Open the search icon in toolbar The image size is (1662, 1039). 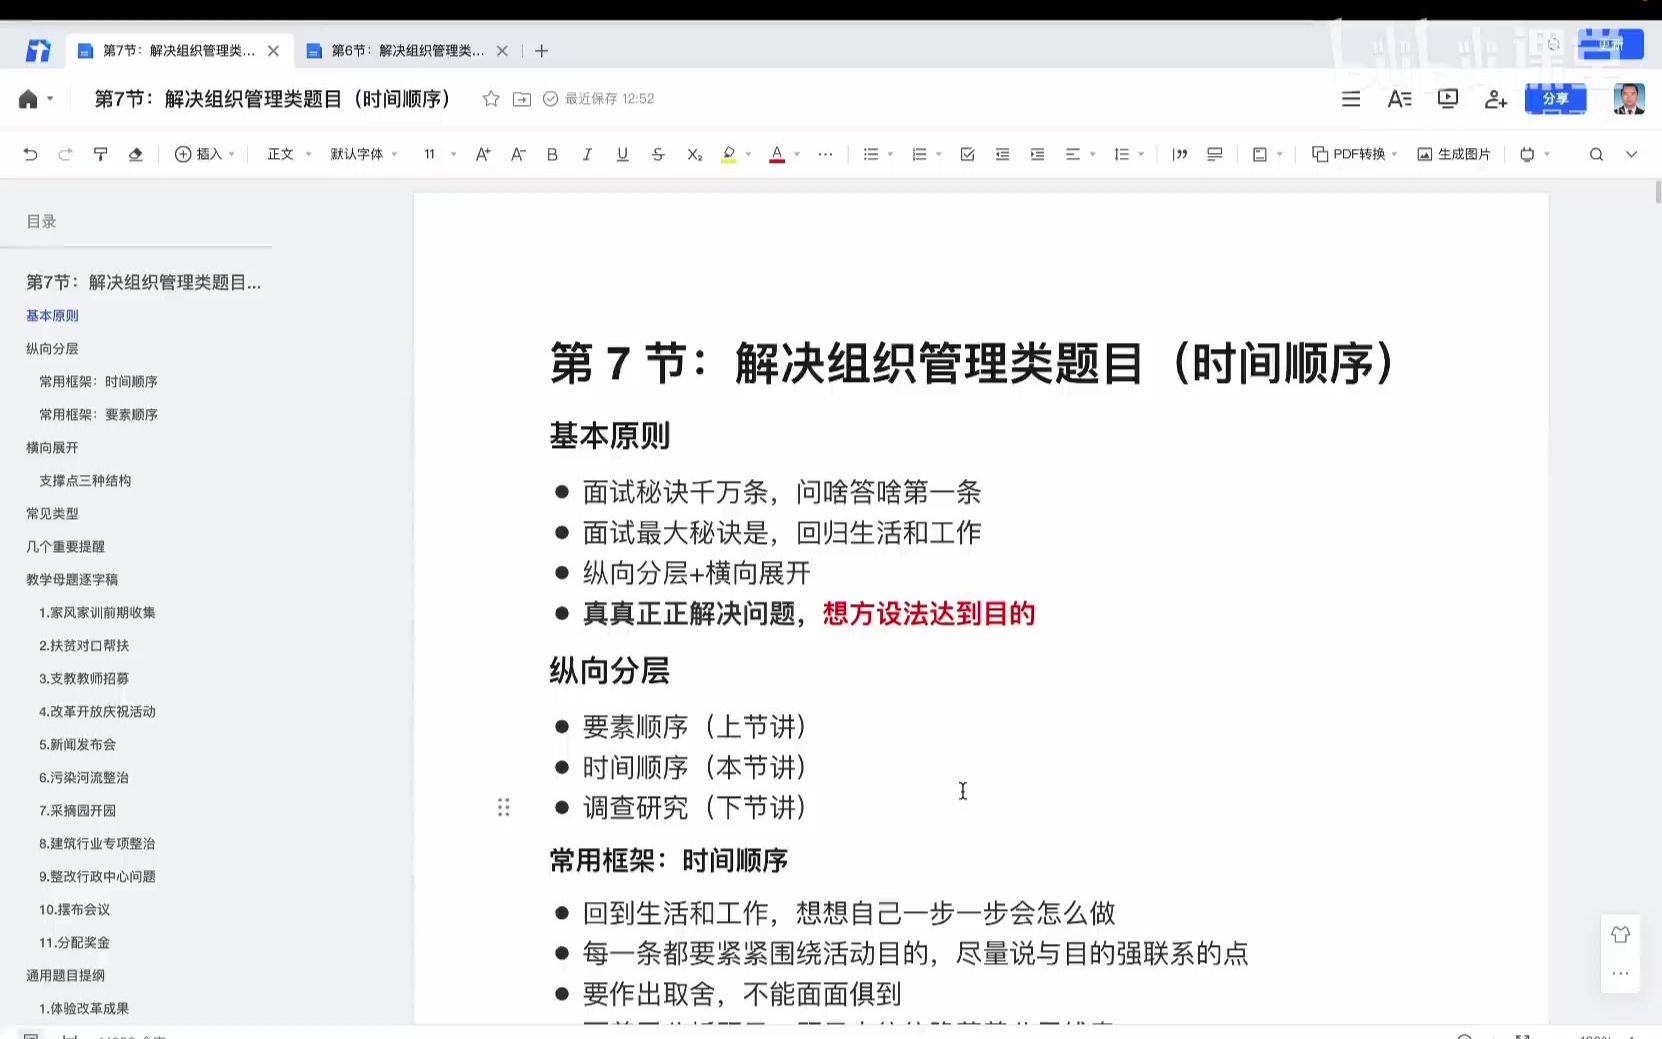(1596, 154)
